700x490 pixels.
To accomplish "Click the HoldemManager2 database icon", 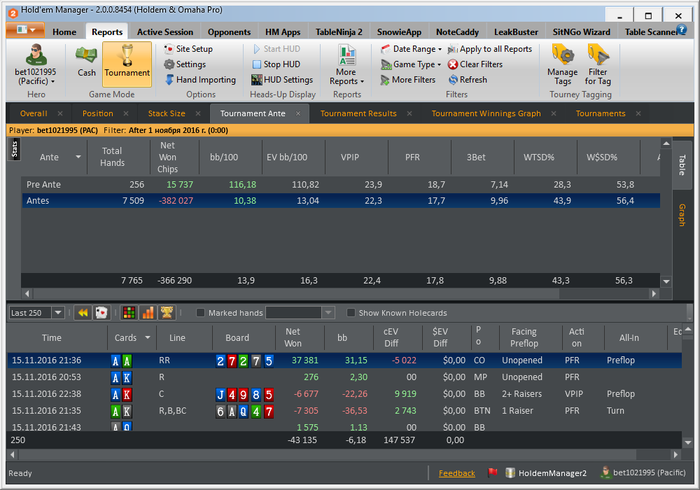I will point(510,473).
